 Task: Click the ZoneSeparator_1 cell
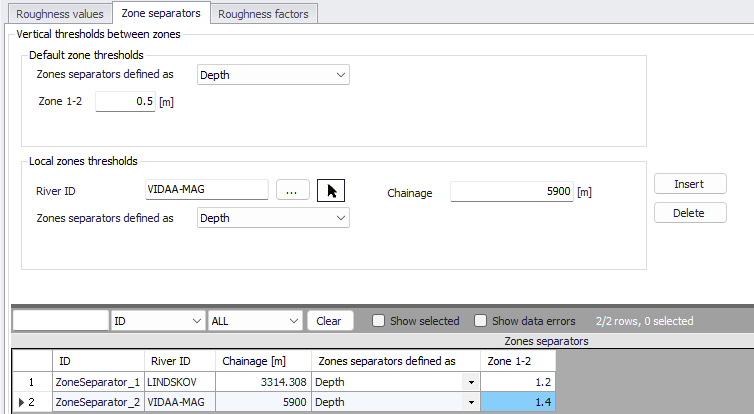[98, 382]
